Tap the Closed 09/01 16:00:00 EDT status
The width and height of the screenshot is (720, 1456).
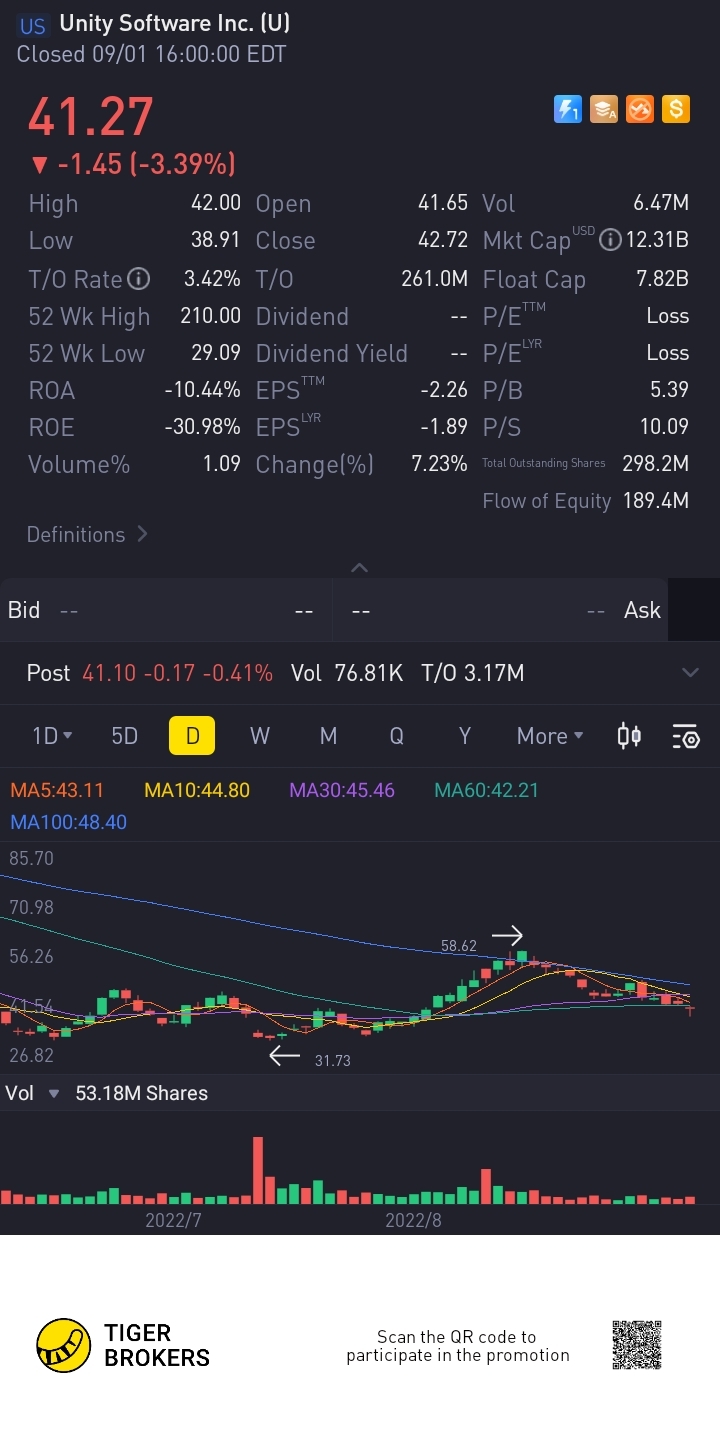tap(152, 54)
